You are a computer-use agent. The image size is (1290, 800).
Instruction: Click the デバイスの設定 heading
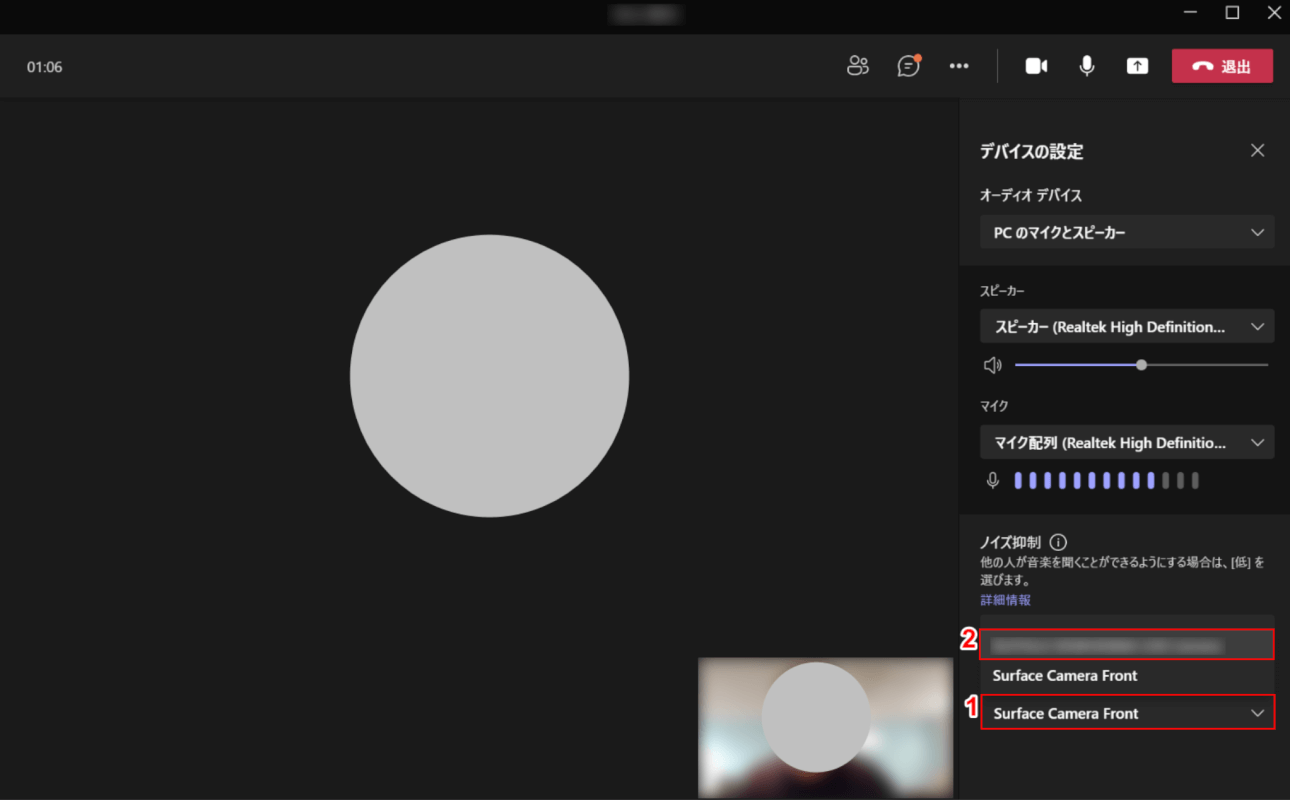[1032, 152]
